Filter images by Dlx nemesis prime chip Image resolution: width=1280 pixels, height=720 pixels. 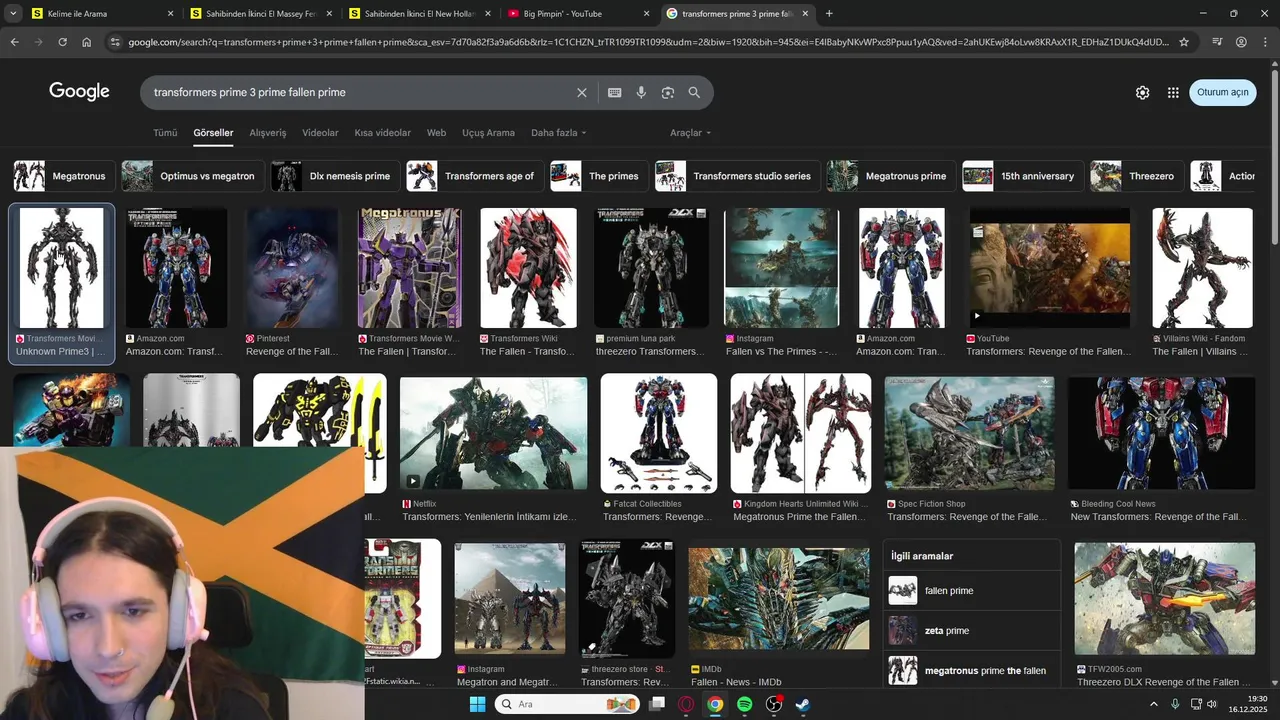coord(335,176)
